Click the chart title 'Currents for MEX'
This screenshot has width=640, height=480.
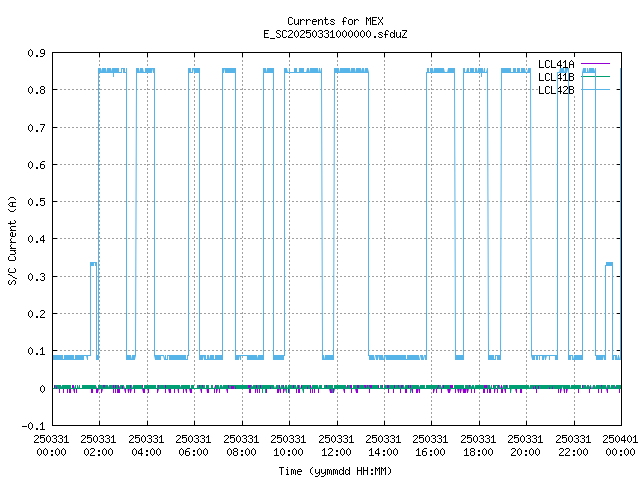pos(335,21)
